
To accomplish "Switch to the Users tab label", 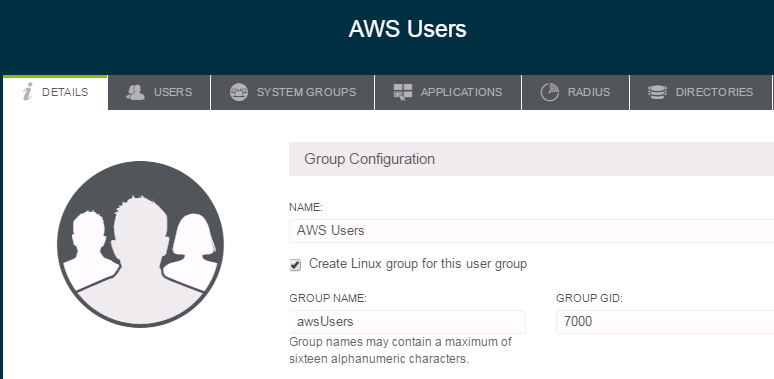I will 173,92.
